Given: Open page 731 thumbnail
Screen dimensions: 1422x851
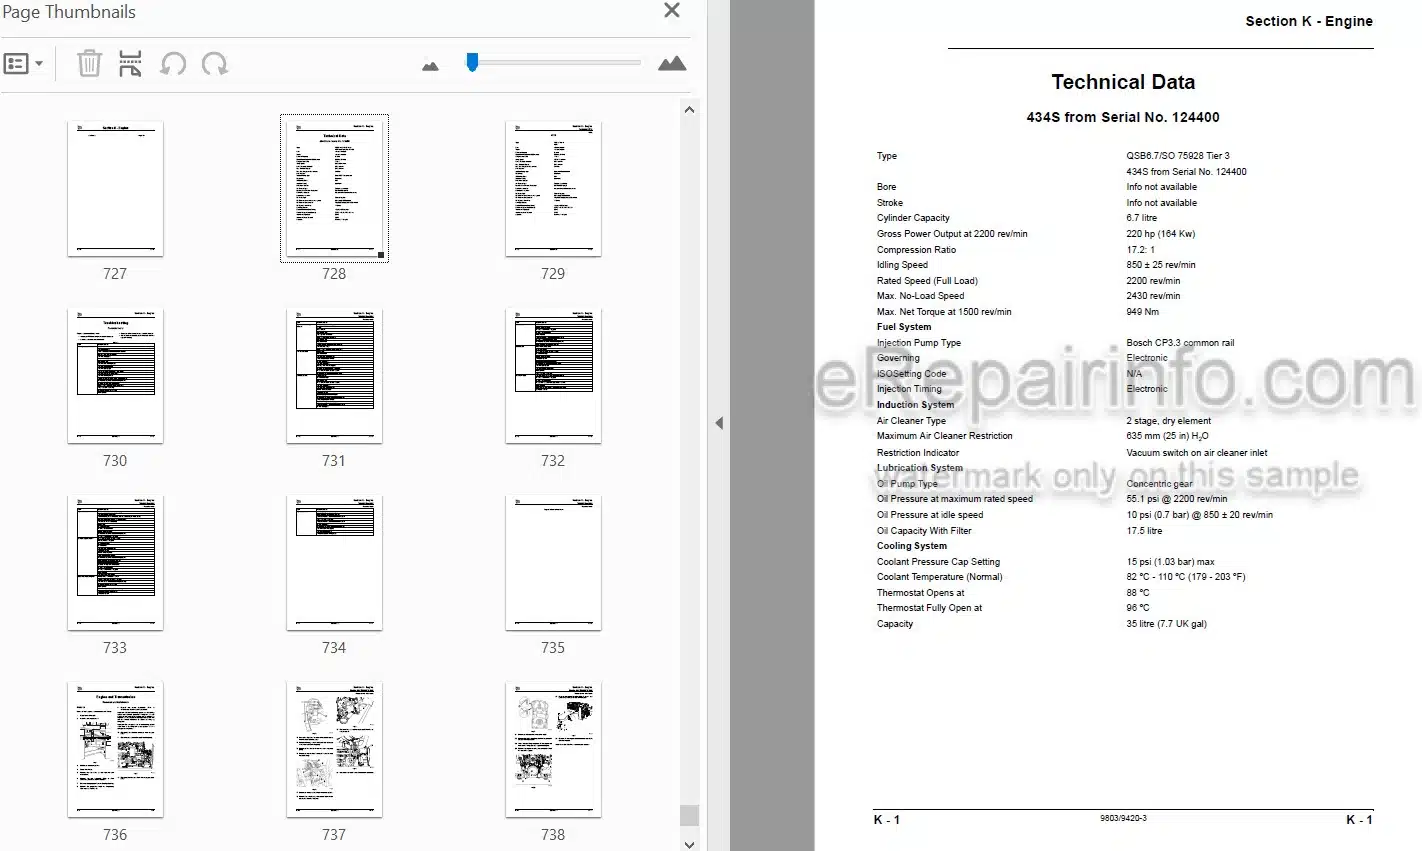Looking at the screenshot, I should coord(334,376).
